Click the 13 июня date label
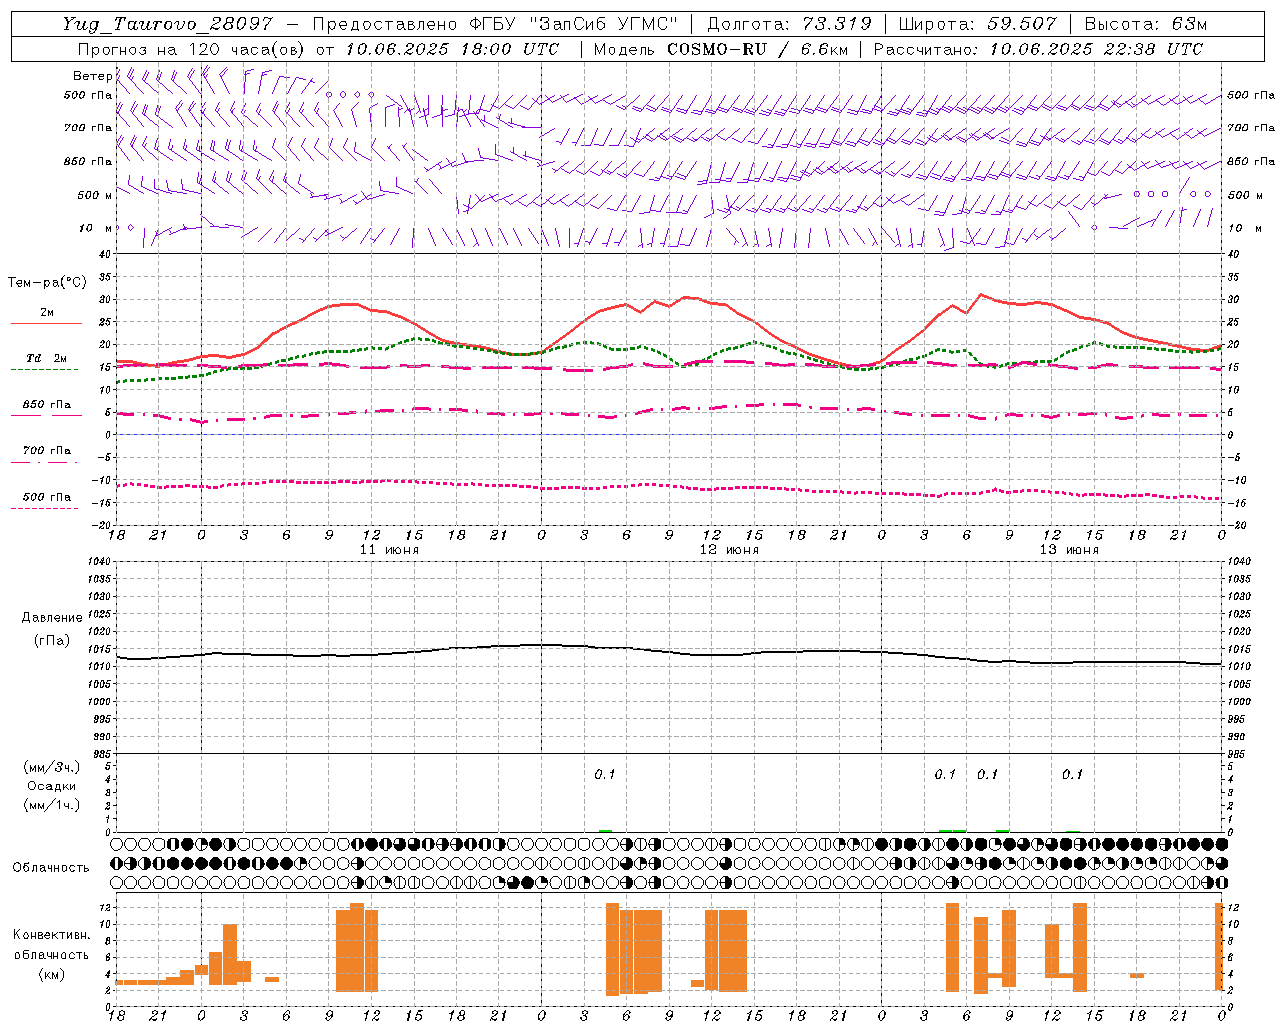This screenshot has width=1280, height=1024. click(1069, 550)
